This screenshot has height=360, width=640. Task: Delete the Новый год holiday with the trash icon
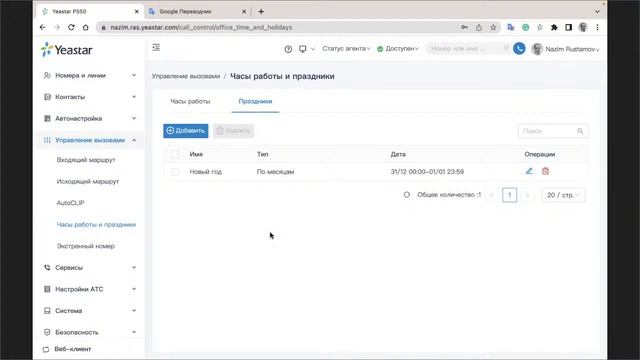pyautogui.click(x=545, y=171)
